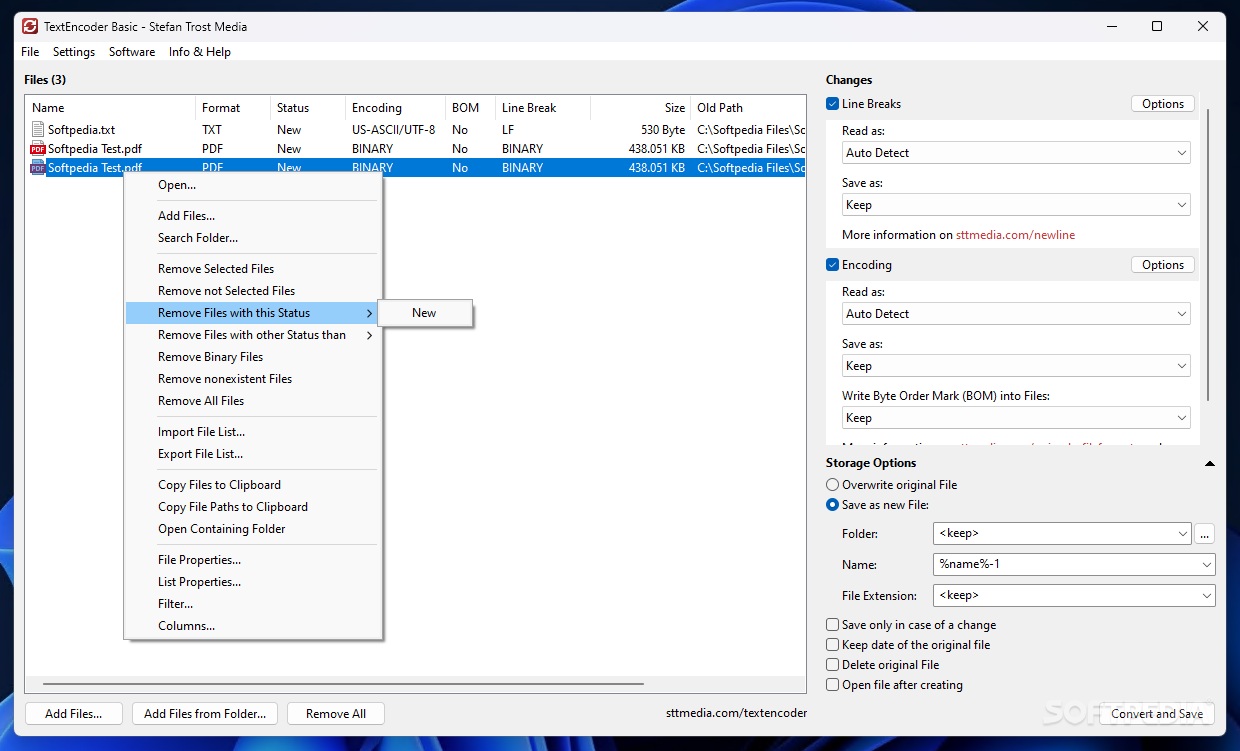Open sttmedia.com/textencoder link

pos(736,713)
